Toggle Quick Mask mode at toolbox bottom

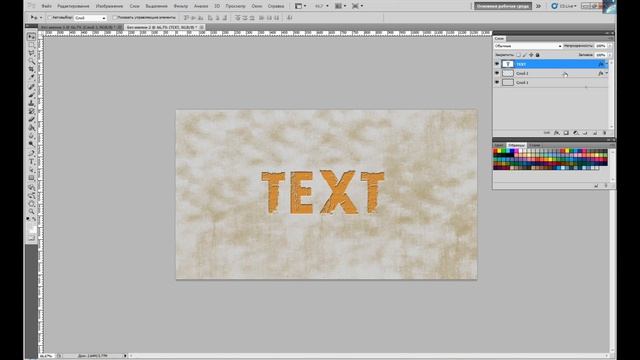[x=31, y=238]
